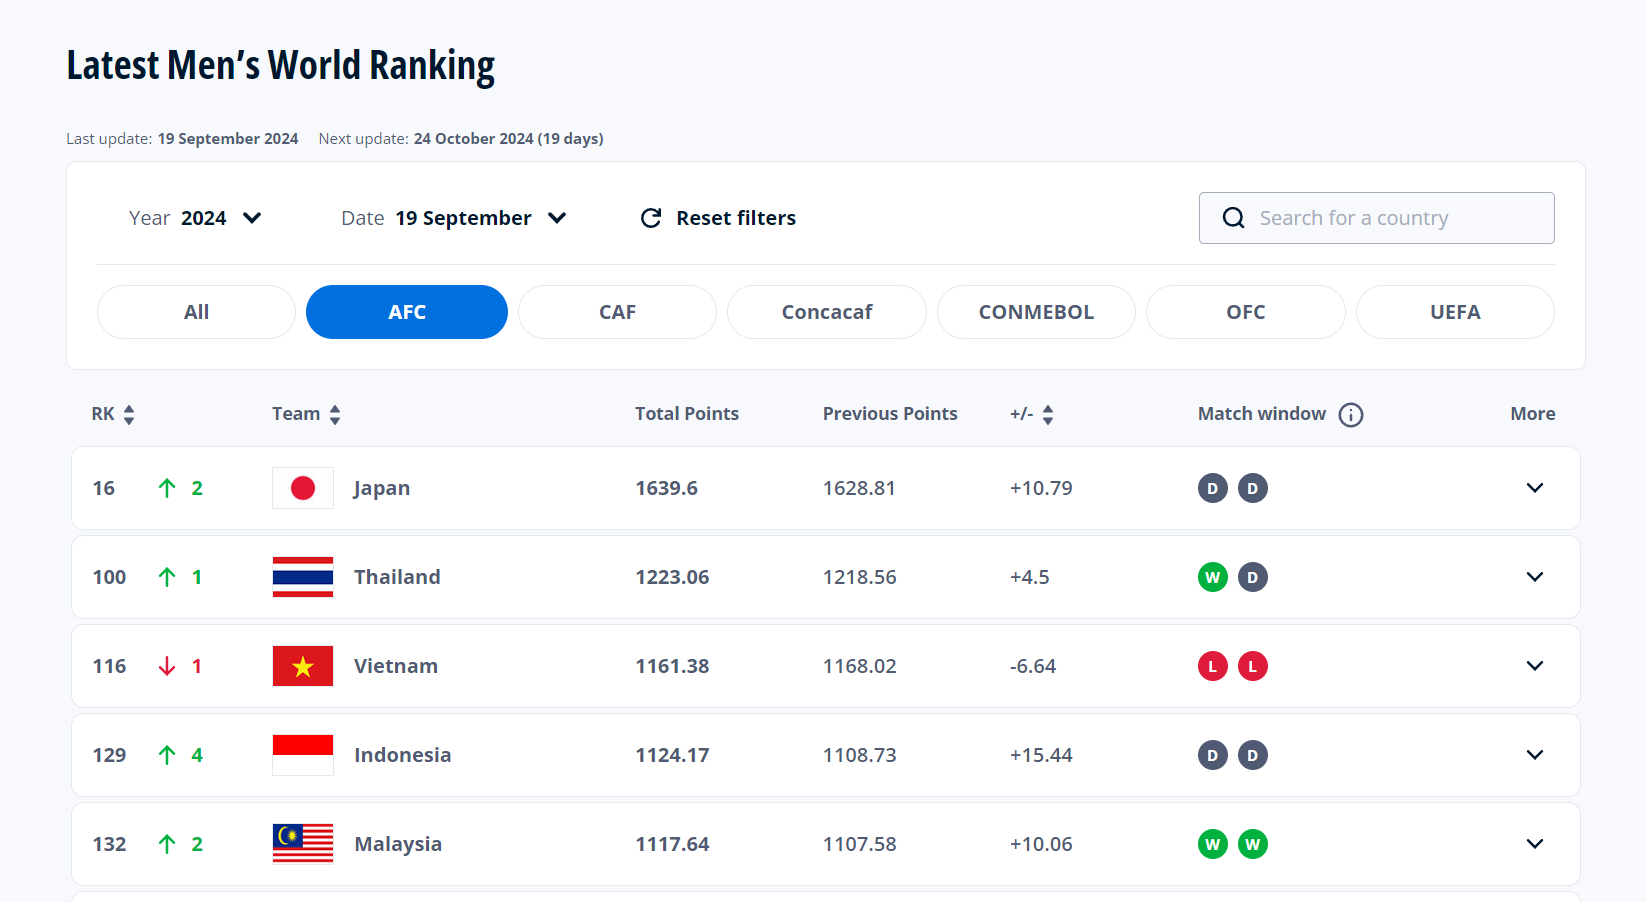This screenshot has height=902, width=1646.
Task: Sort the table by RK column arrows
Action: coord(129,415)
